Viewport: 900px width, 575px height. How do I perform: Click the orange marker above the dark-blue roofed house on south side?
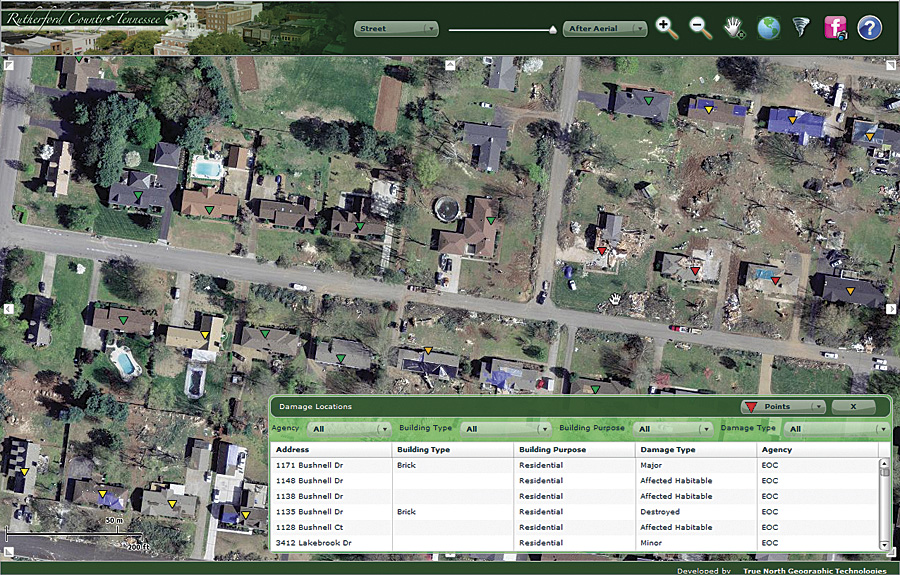[x=428, y=350]
